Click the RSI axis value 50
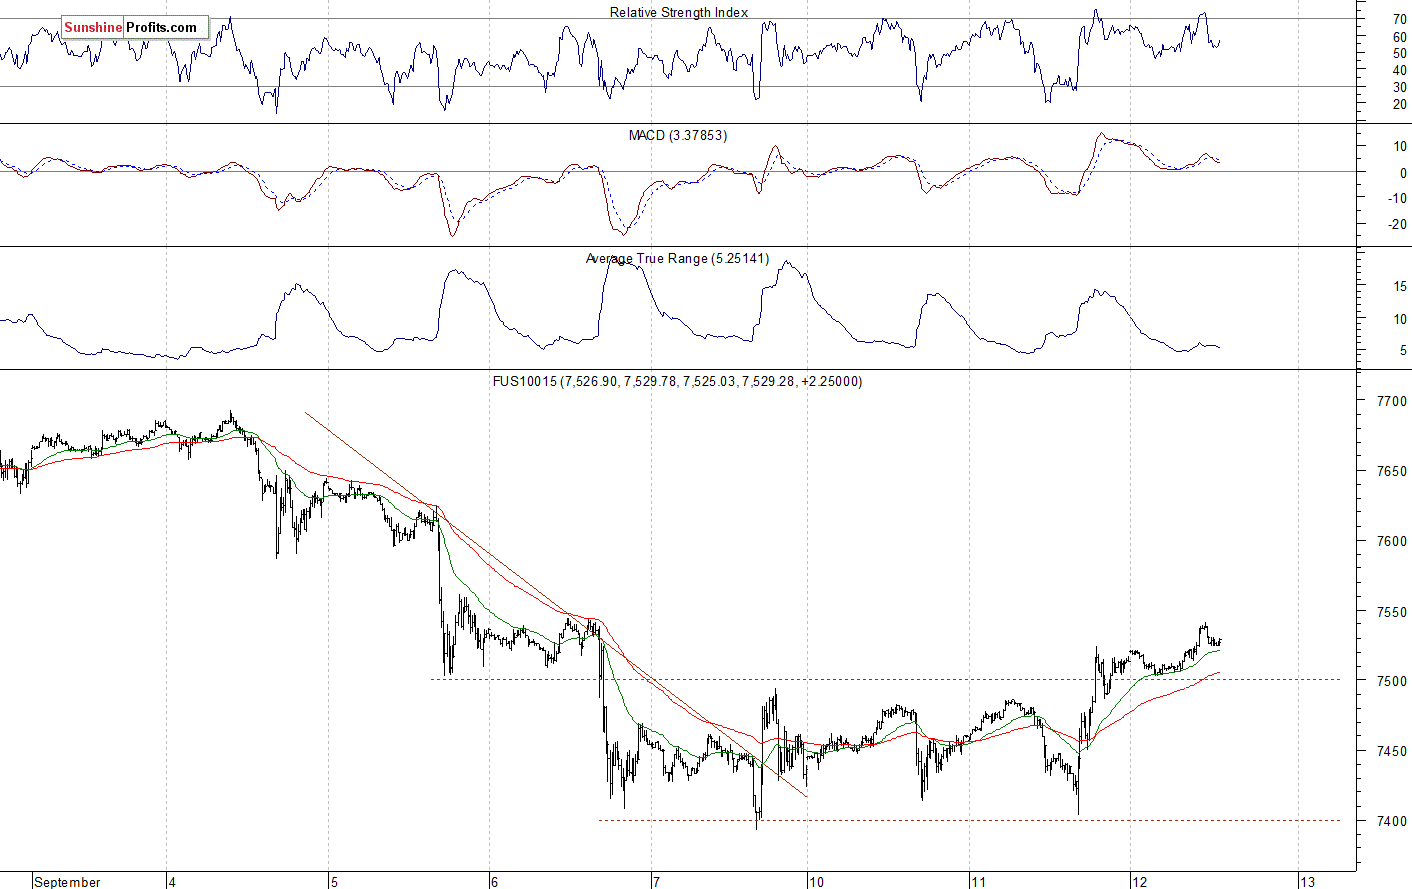This screenshot has height=889, width=1412. pos(1399,53)
